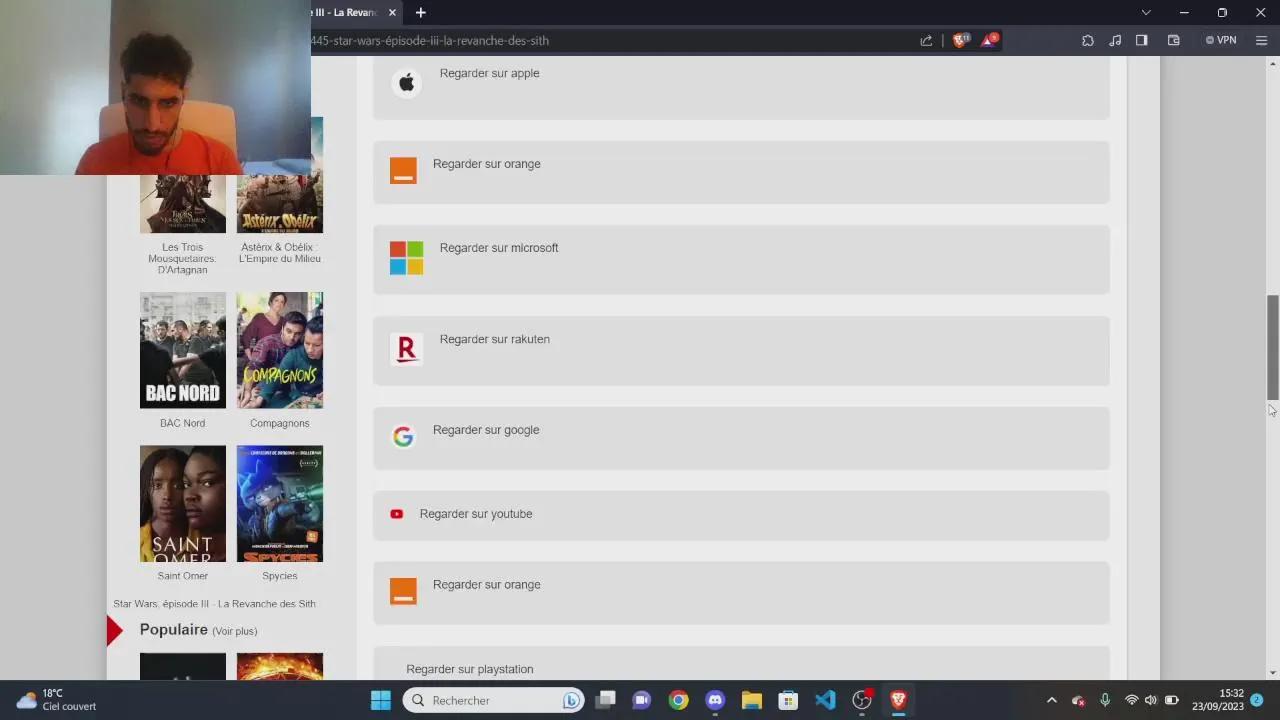
Task: Click the Spycies title text
Action: click(x=280, y=576)
